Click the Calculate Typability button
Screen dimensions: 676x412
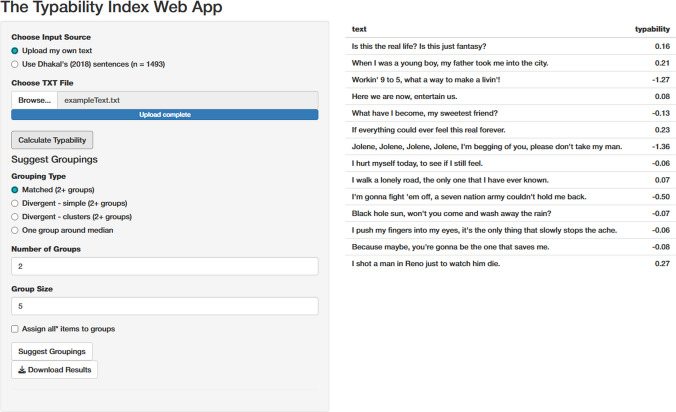point(52,140)
